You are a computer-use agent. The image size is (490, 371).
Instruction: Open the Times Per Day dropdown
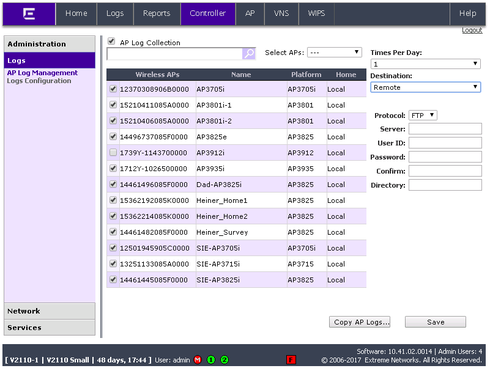pos(425,64)
